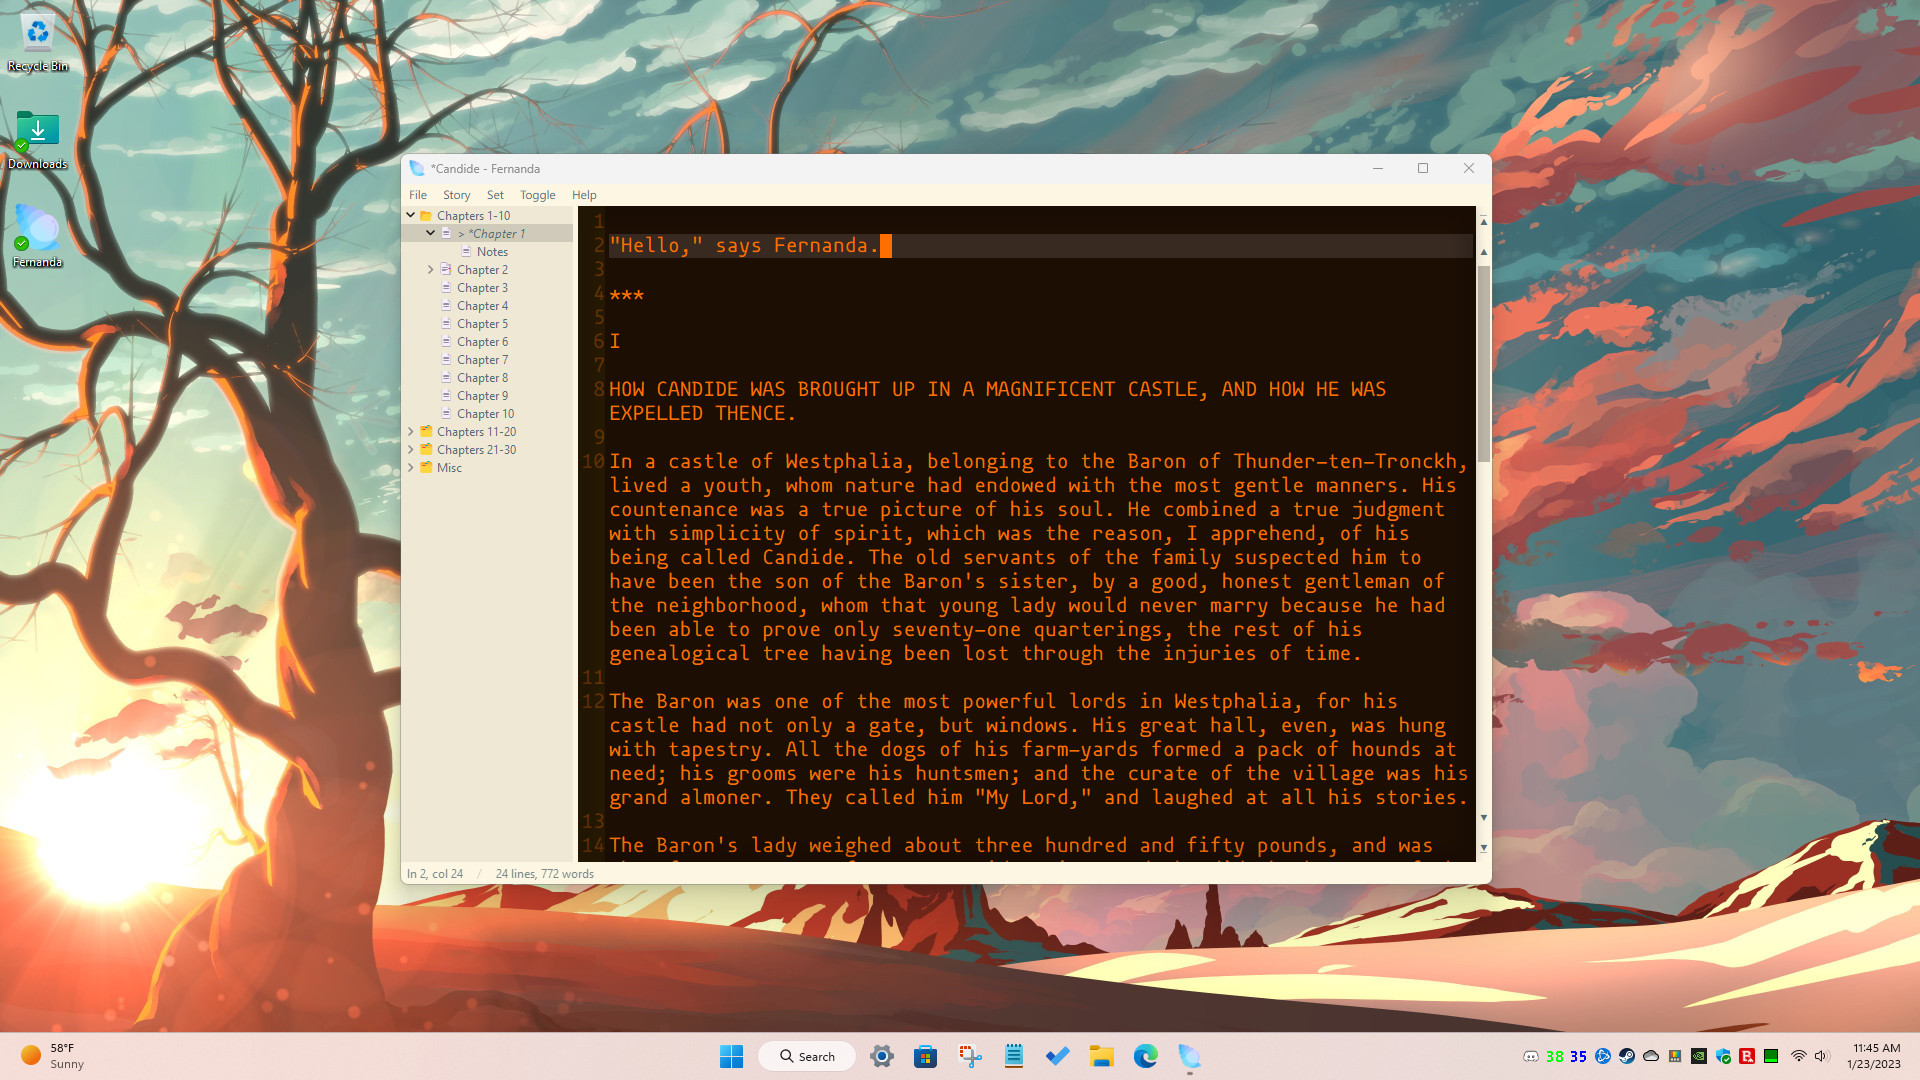Select the Chapter 8 tree item
Viewport: 1920px width, 1080px height.
[x=482, y=378]
